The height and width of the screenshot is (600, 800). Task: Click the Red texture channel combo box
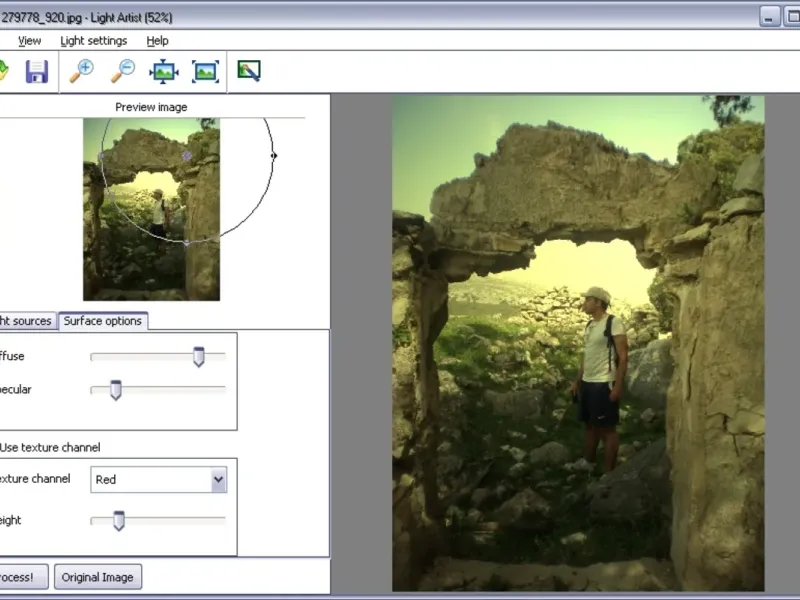pos(150,480)
